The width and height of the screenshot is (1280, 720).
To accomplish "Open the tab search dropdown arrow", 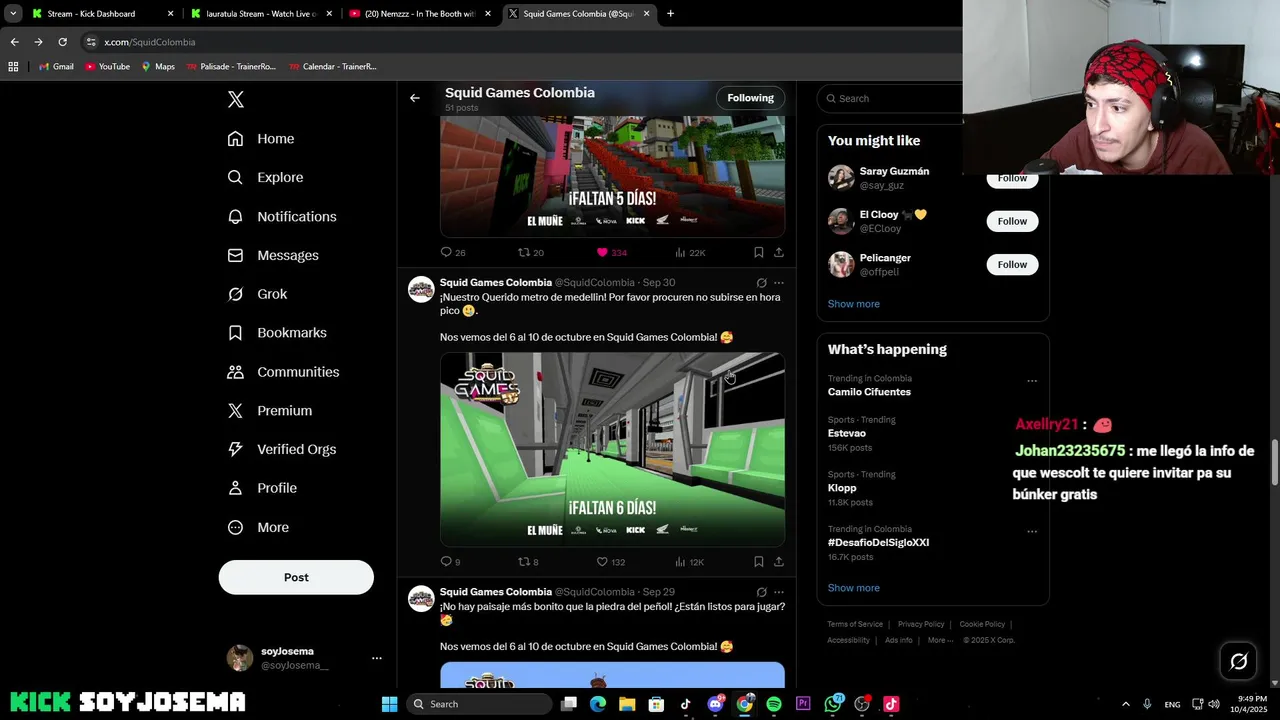I will click(13, 14).
